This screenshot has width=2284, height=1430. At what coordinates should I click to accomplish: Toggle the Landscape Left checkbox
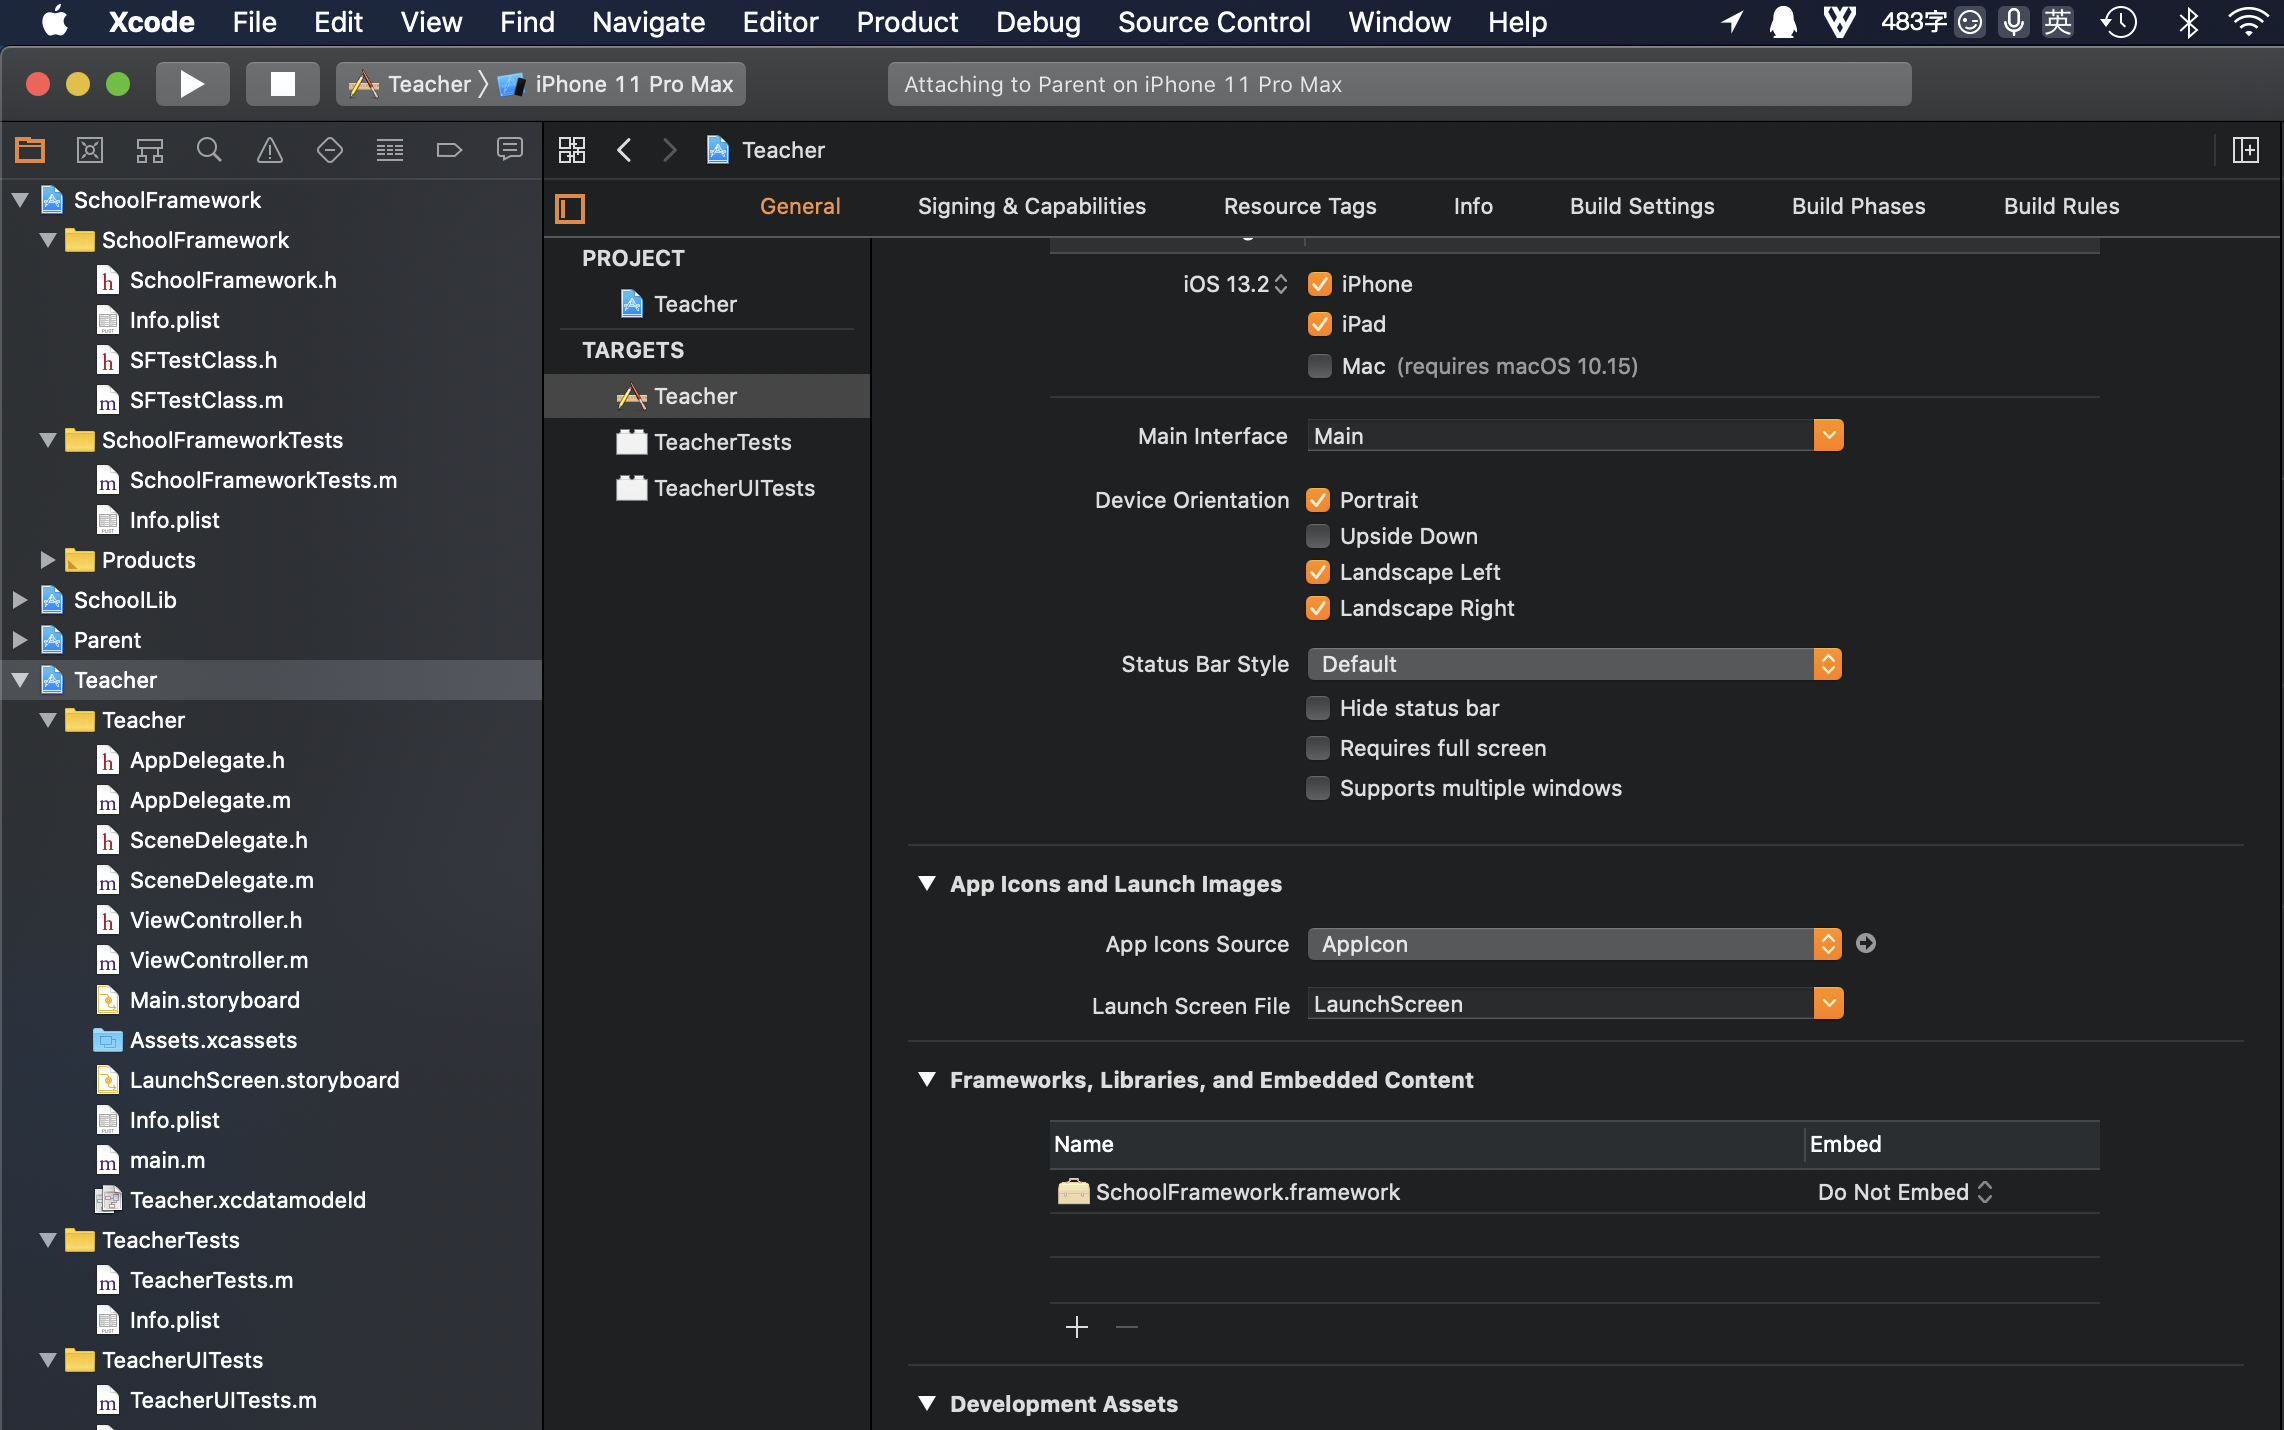pos(1318,572)
